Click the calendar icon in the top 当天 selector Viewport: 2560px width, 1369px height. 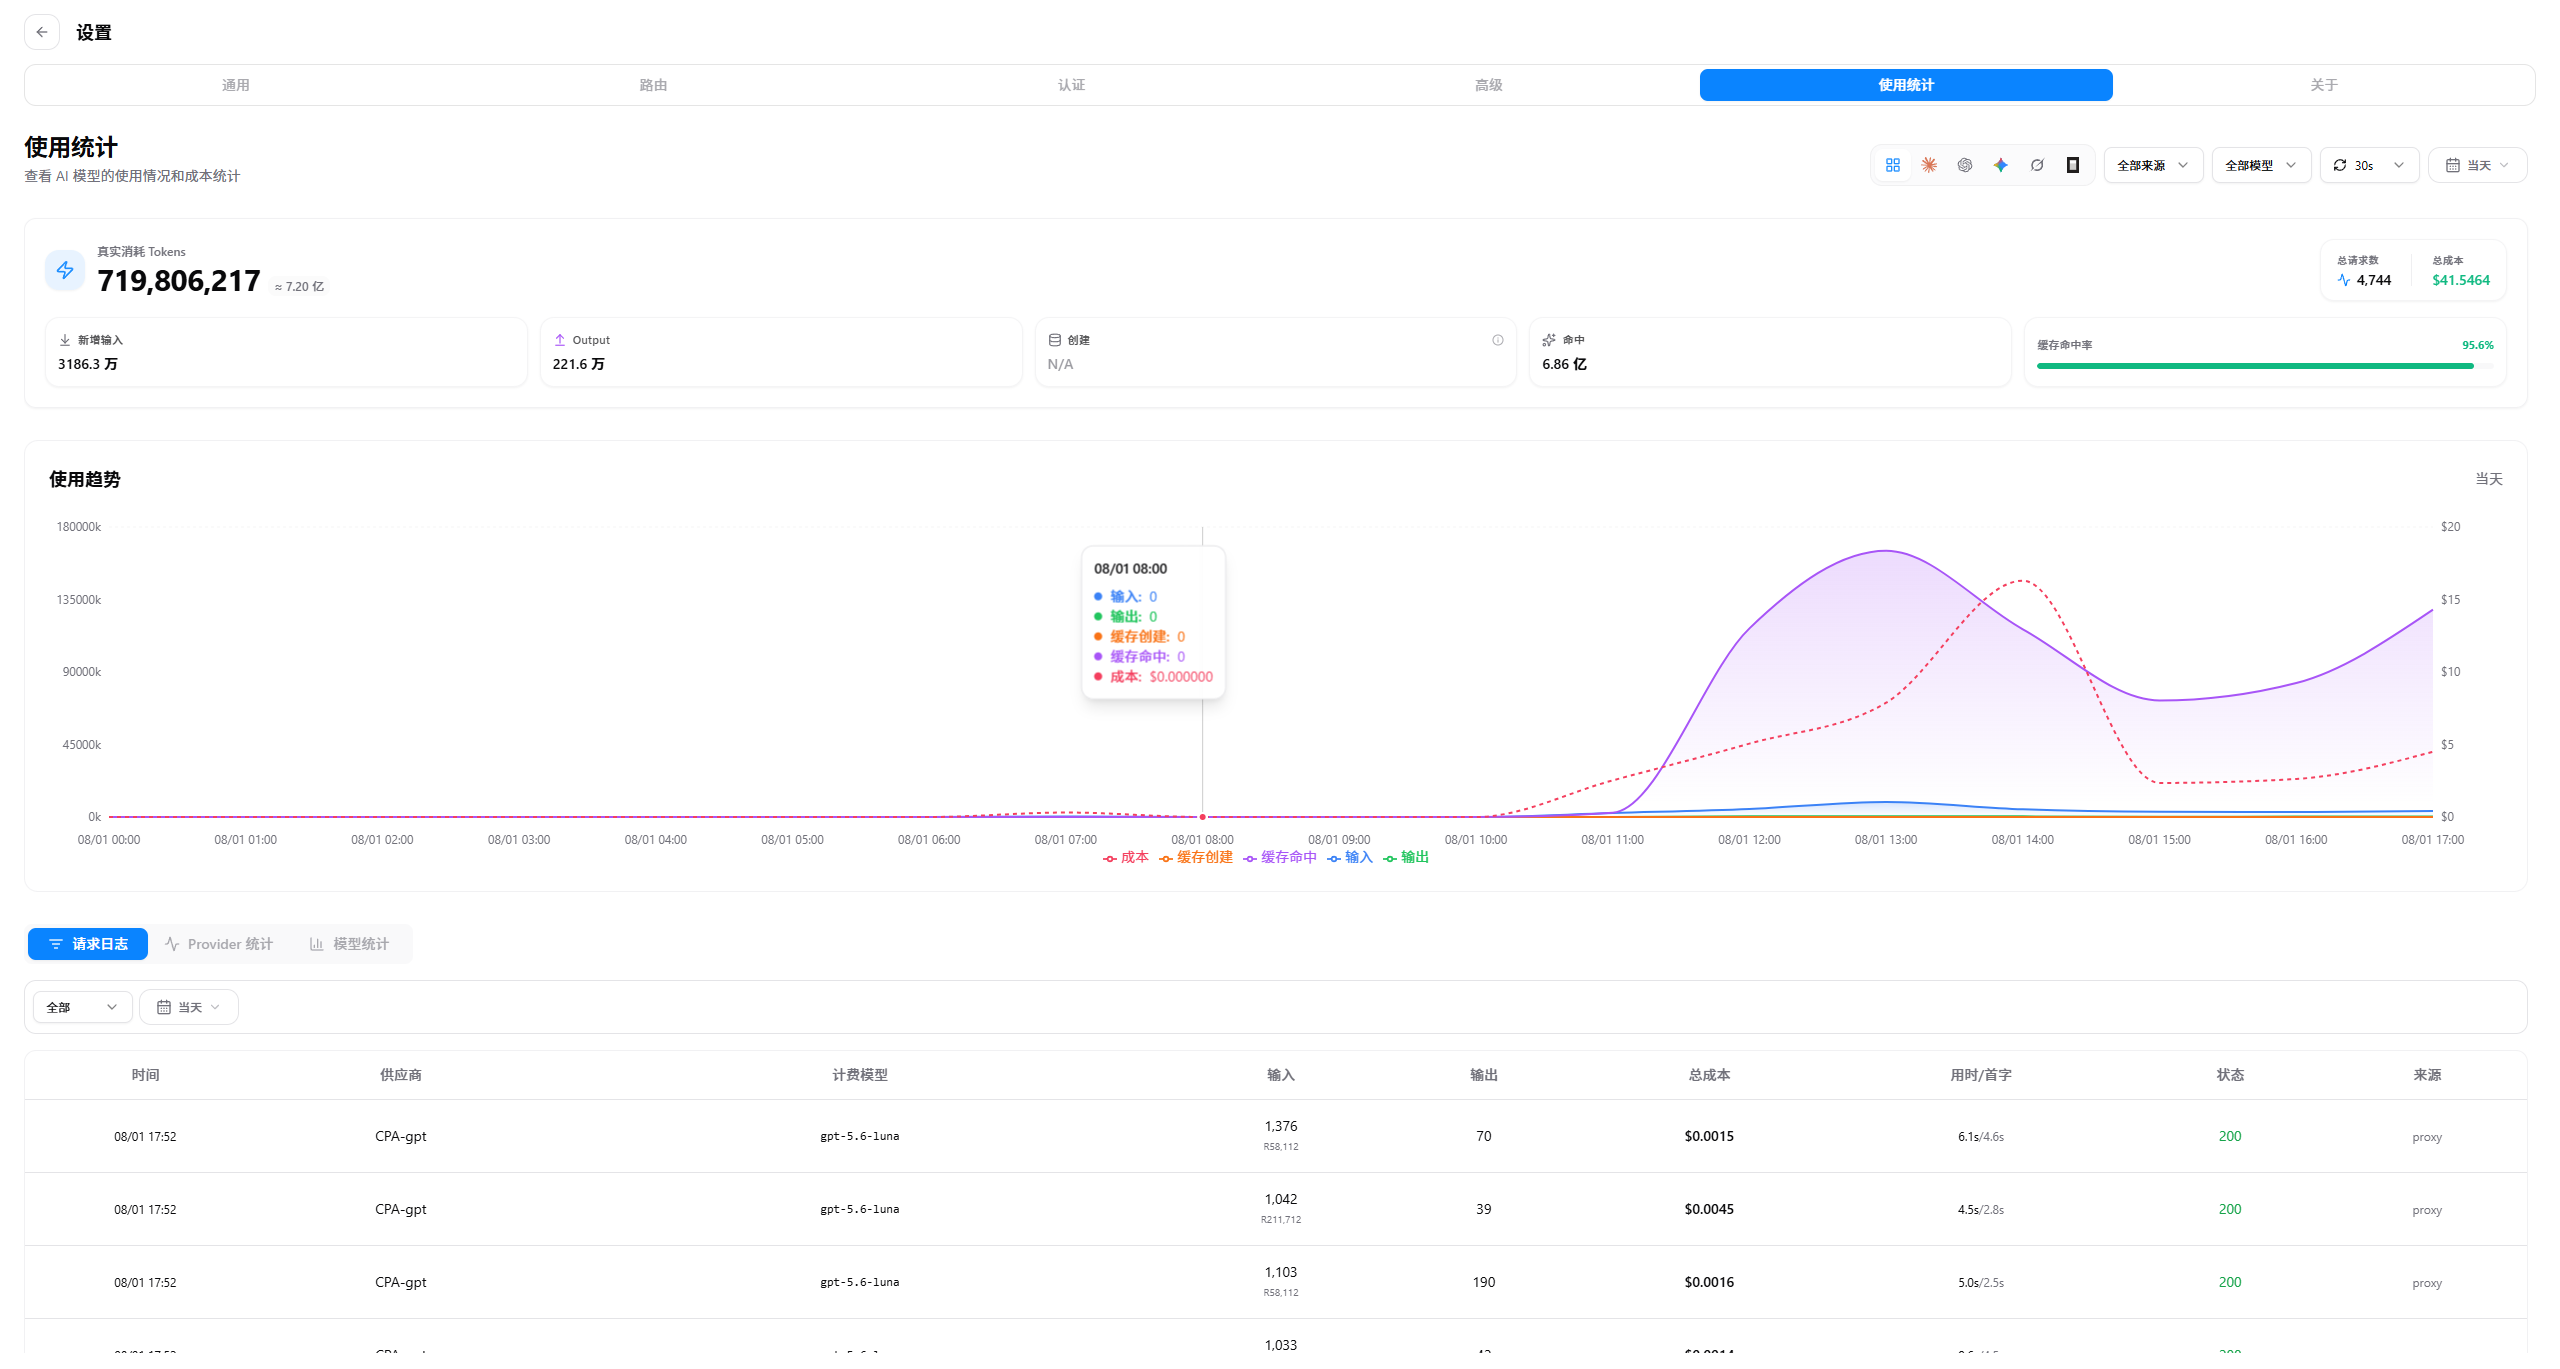click(2453, 165)
